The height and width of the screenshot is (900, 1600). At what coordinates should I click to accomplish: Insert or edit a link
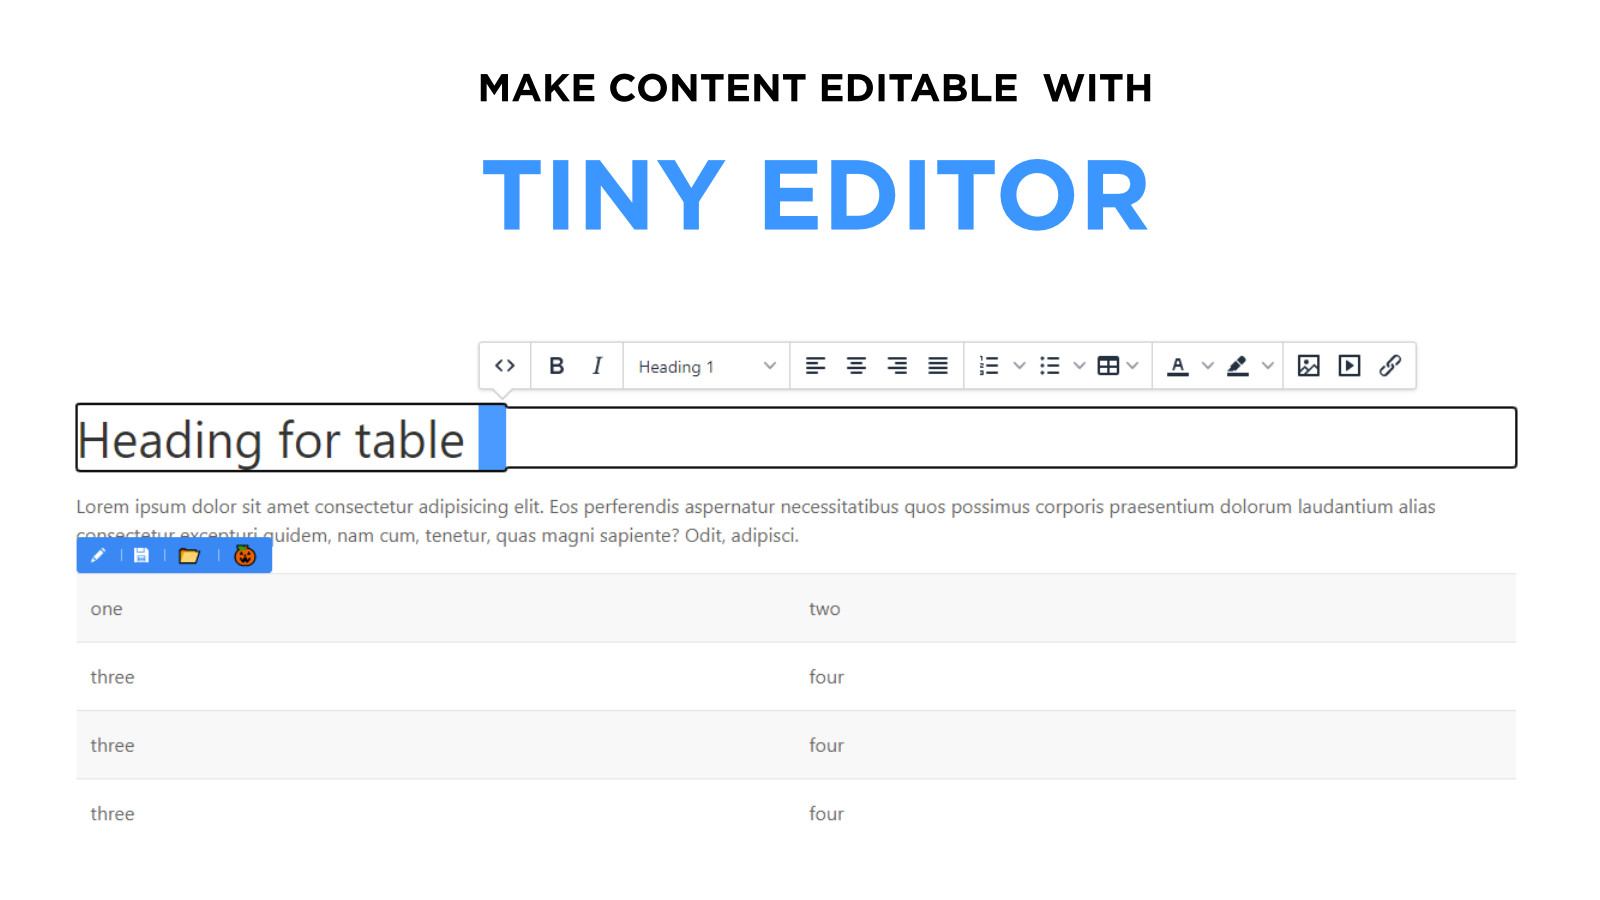click(1390, 366)
